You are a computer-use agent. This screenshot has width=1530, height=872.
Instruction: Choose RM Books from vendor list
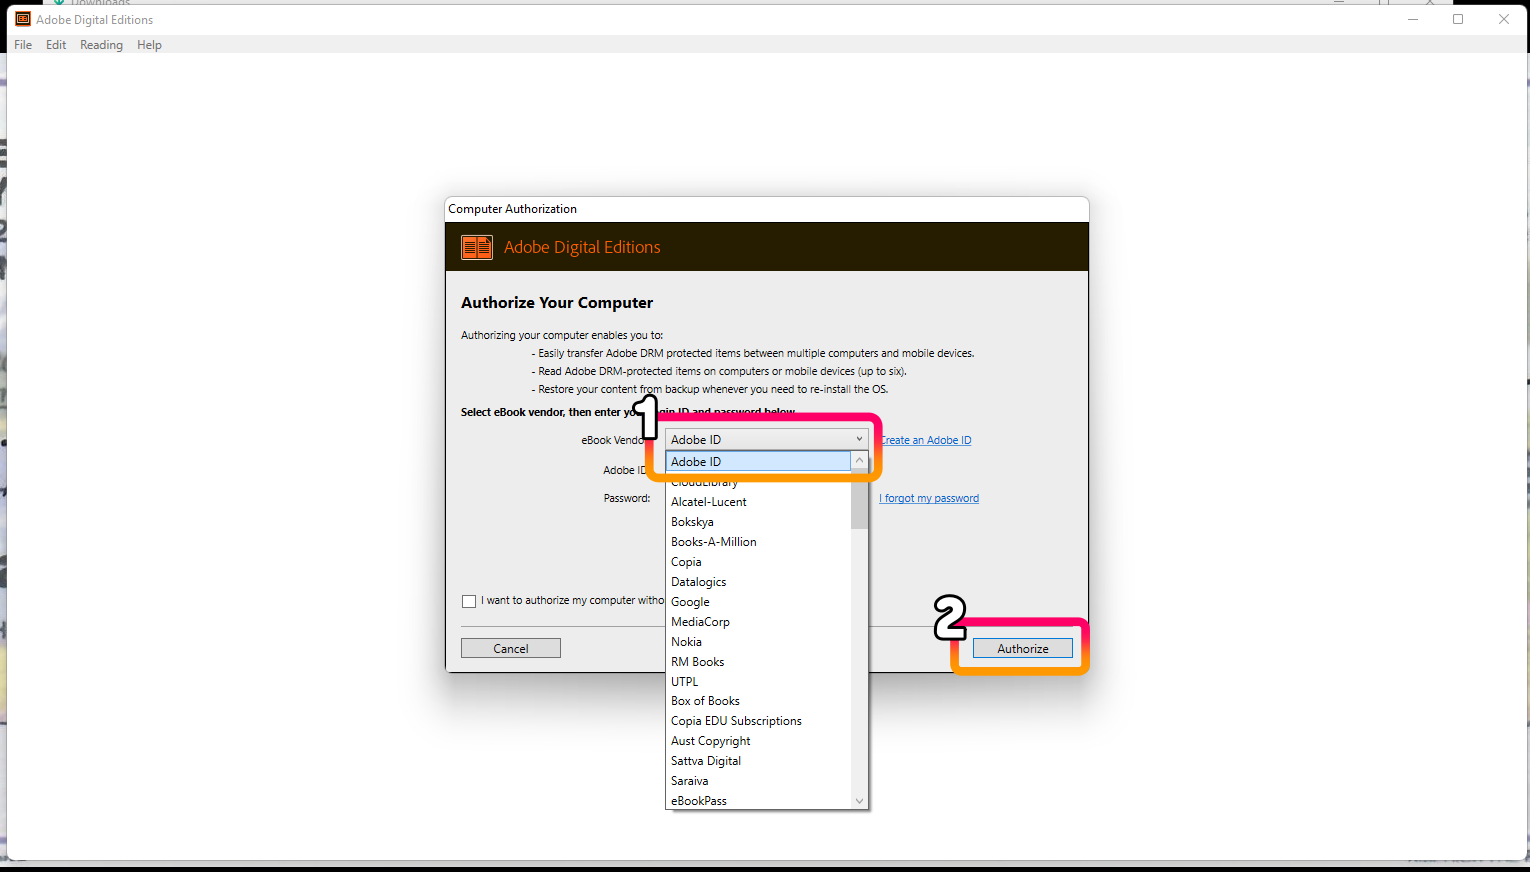(758, 662)
